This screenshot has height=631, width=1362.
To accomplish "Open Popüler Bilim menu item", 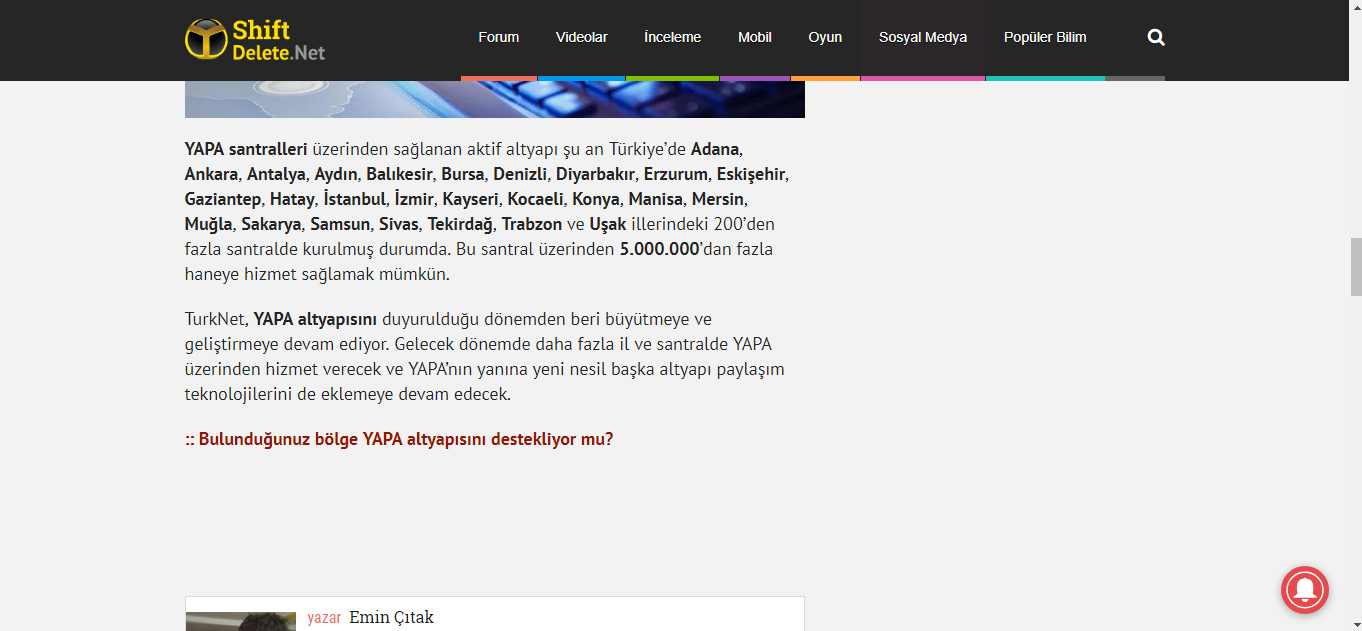I will click(1045, 38).
